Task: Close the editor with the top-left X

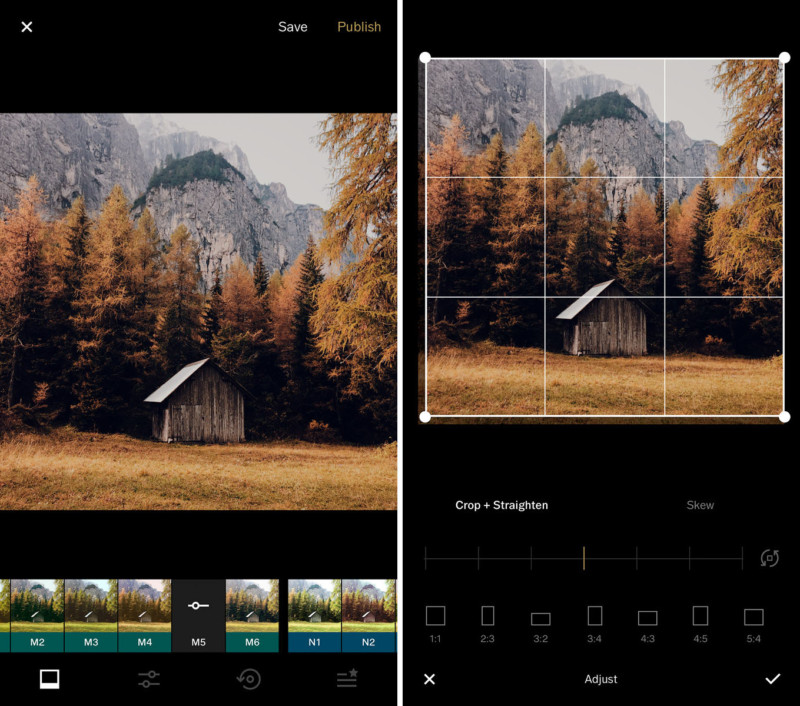Action: point(27,27)
